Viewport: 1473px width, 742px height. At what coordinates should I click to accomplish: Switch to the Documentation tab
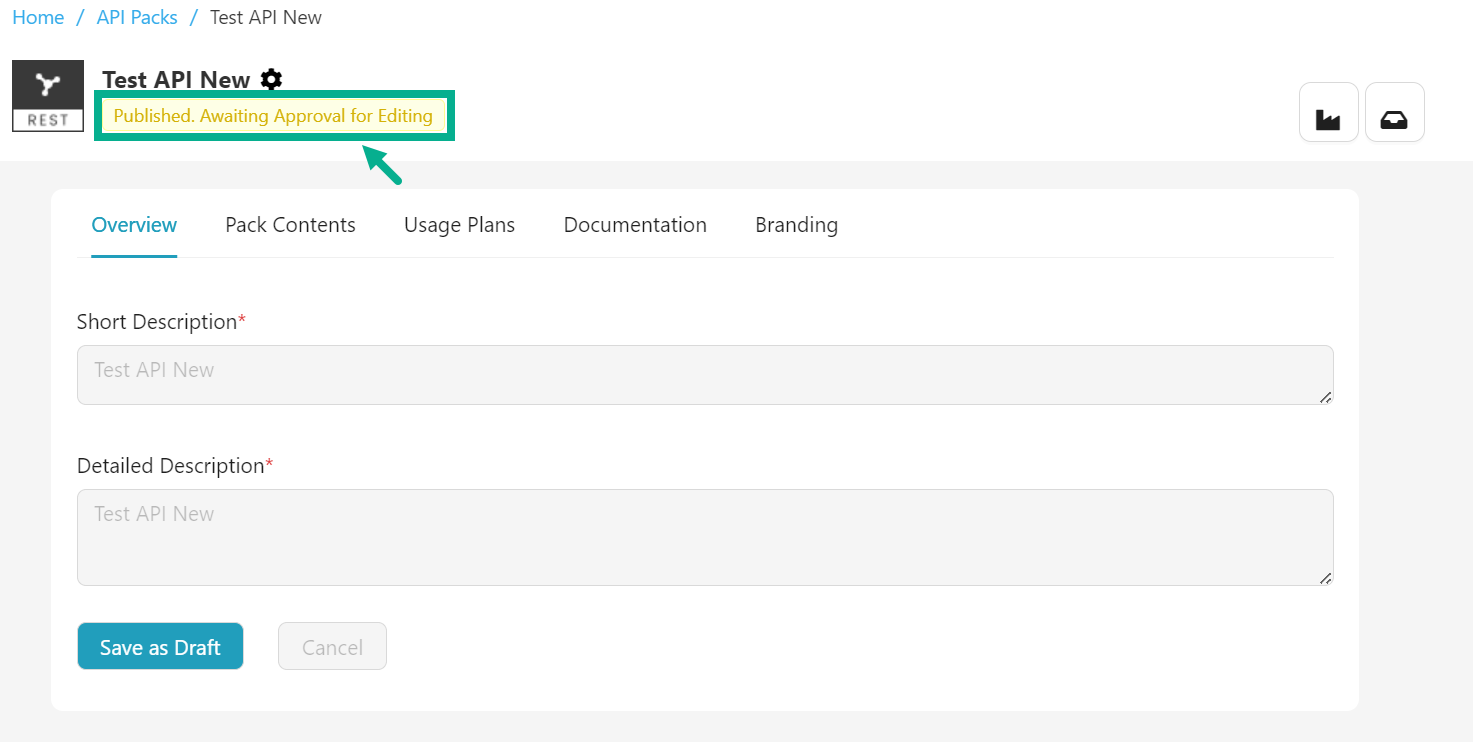pyautogui.click(x=635, y=225)
